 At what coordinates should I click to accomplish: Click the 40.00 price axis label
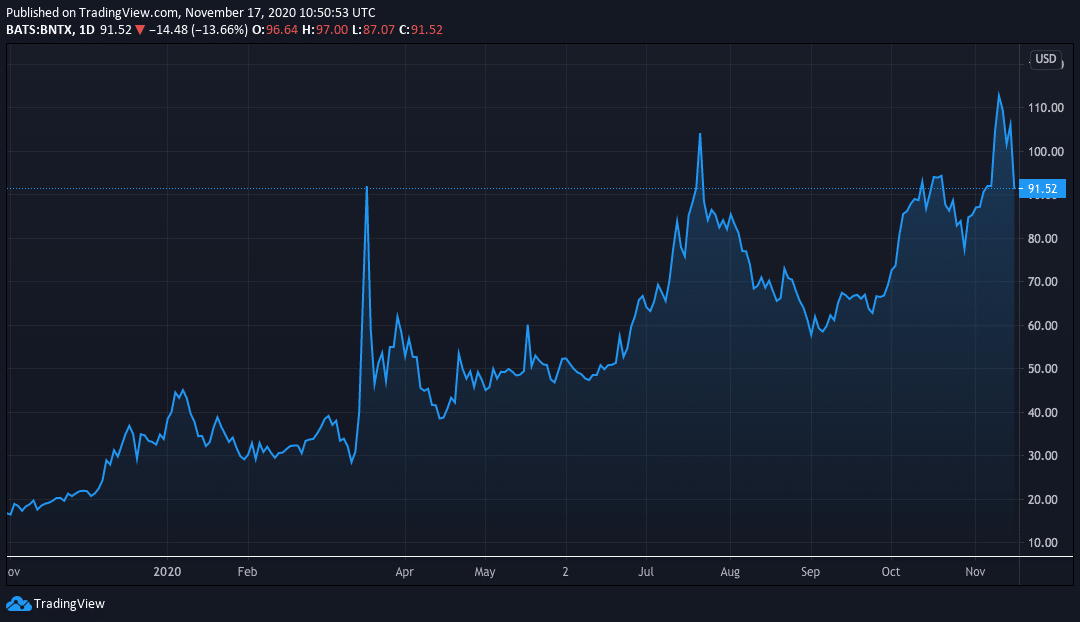(x=1043, y=413)
